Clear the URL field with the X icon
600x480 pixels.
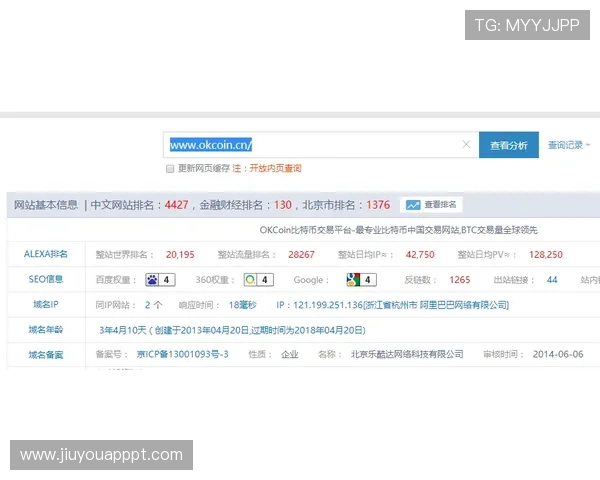(466, 144)
